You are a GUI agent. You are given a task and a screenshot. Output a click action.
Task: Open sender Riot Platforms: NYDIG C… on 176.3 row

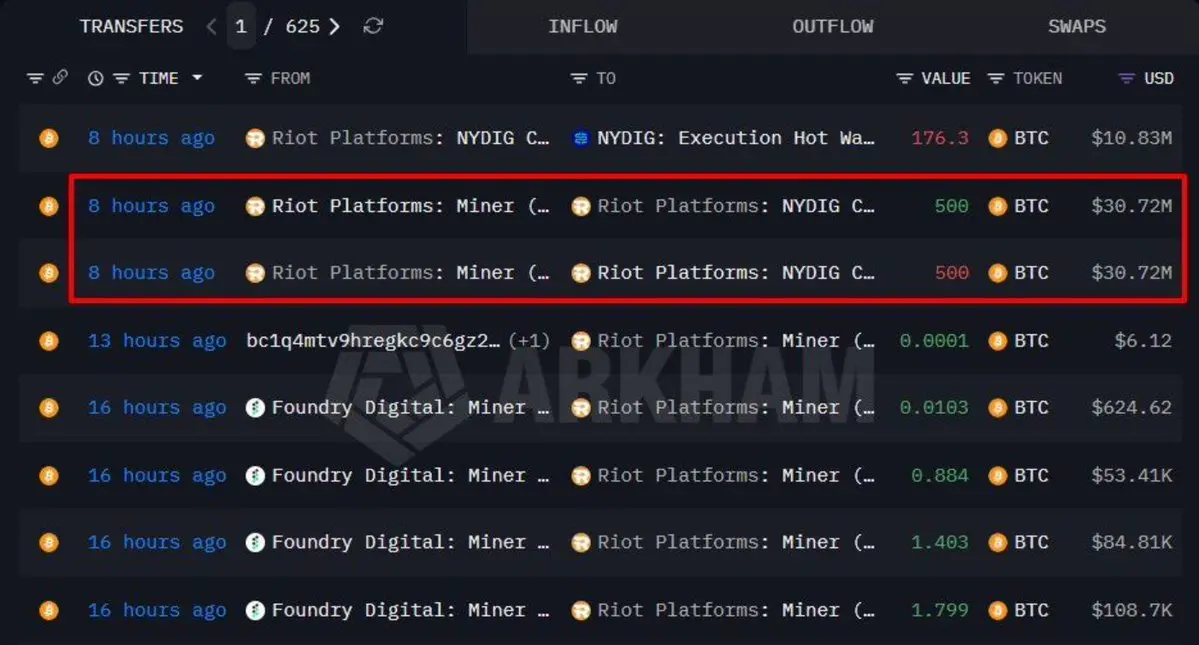coord(410,138)
